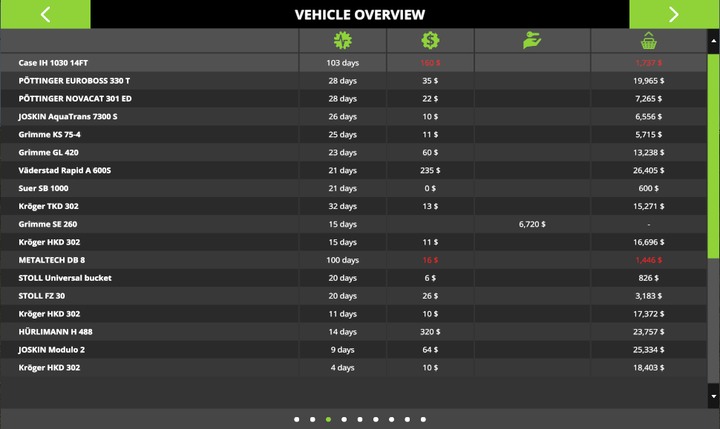The image size is (720, 429).
Task: Click the hand-with-key leasing column icon
Action: tap(532, 41)
